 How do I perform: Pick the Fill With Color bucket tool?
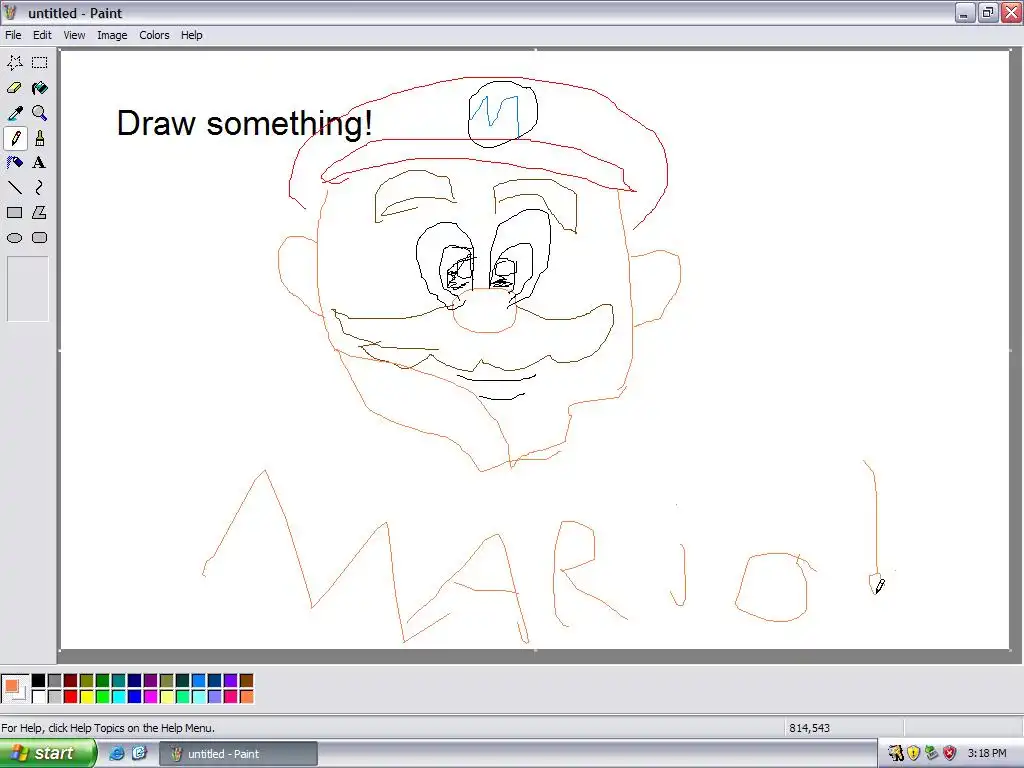point(40,88)
